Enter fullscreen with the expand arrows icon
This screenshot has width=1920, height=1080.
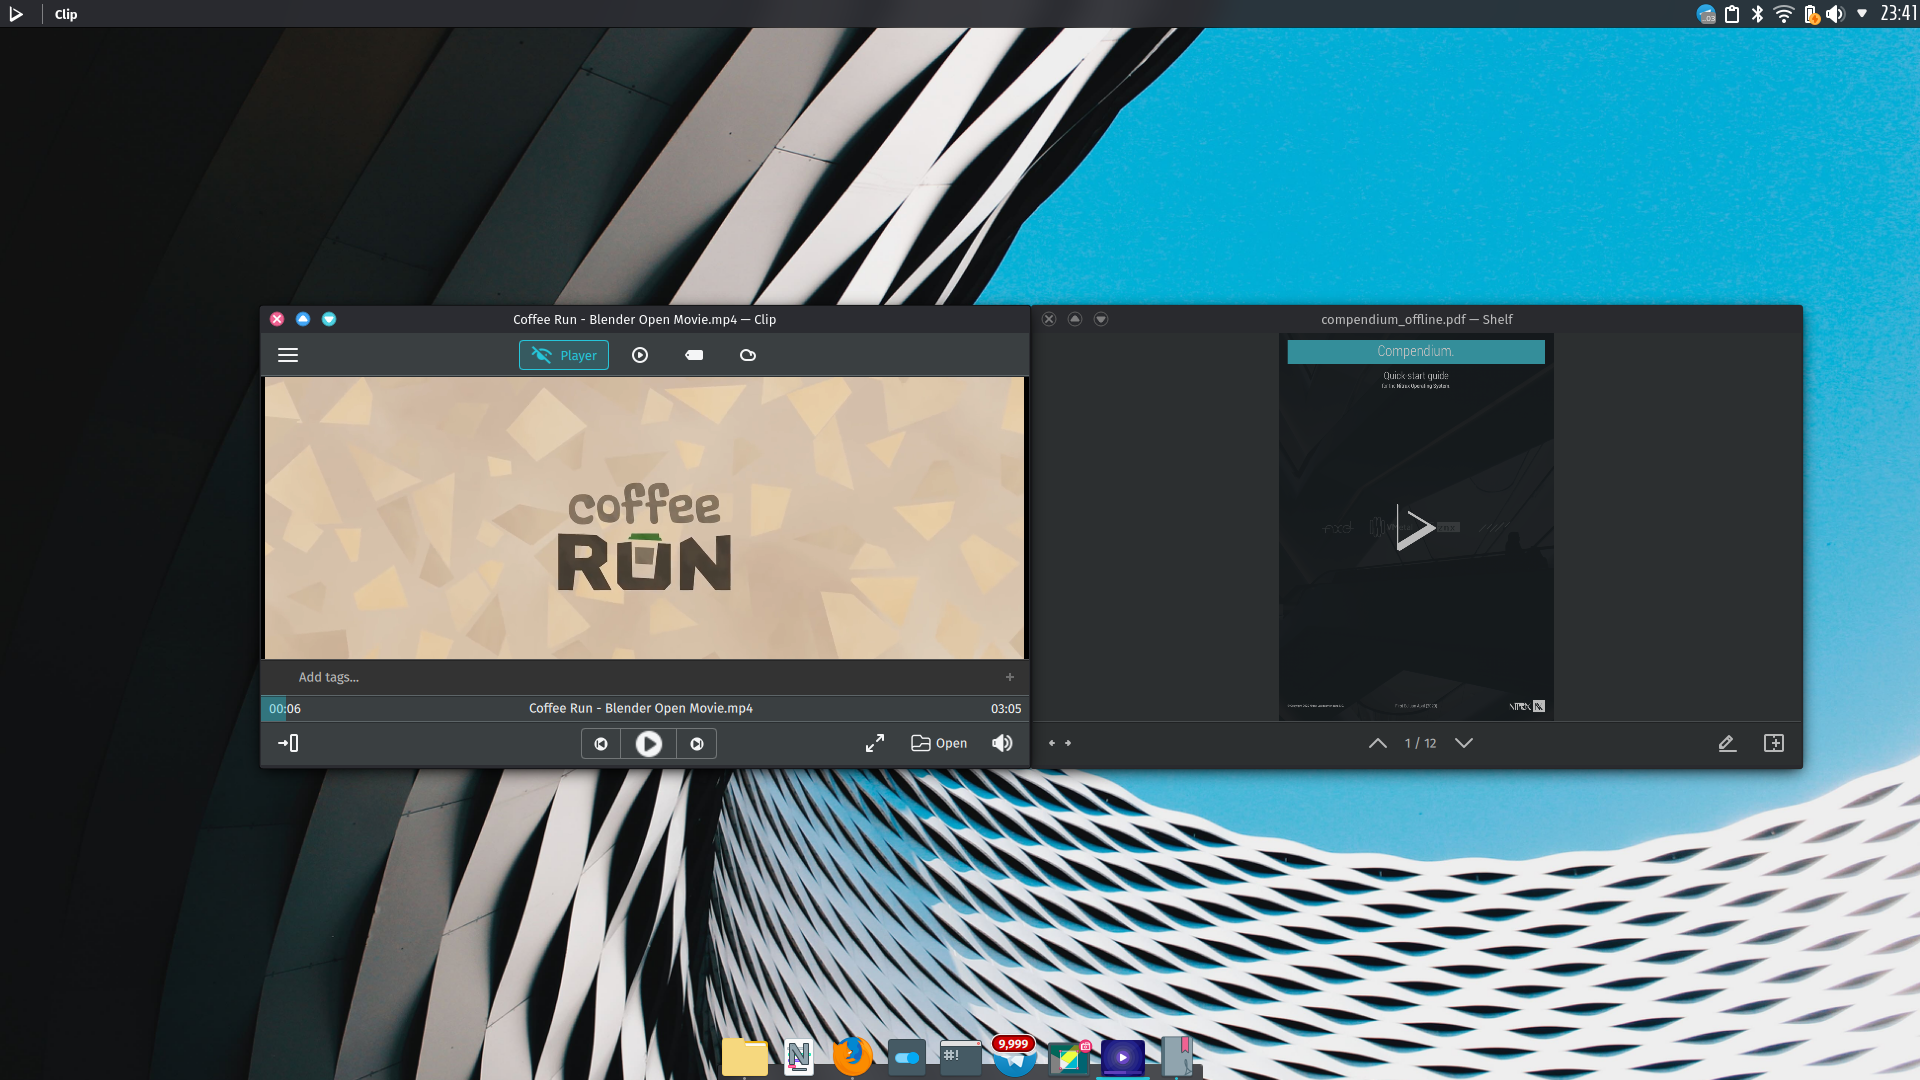click(875, 743)
